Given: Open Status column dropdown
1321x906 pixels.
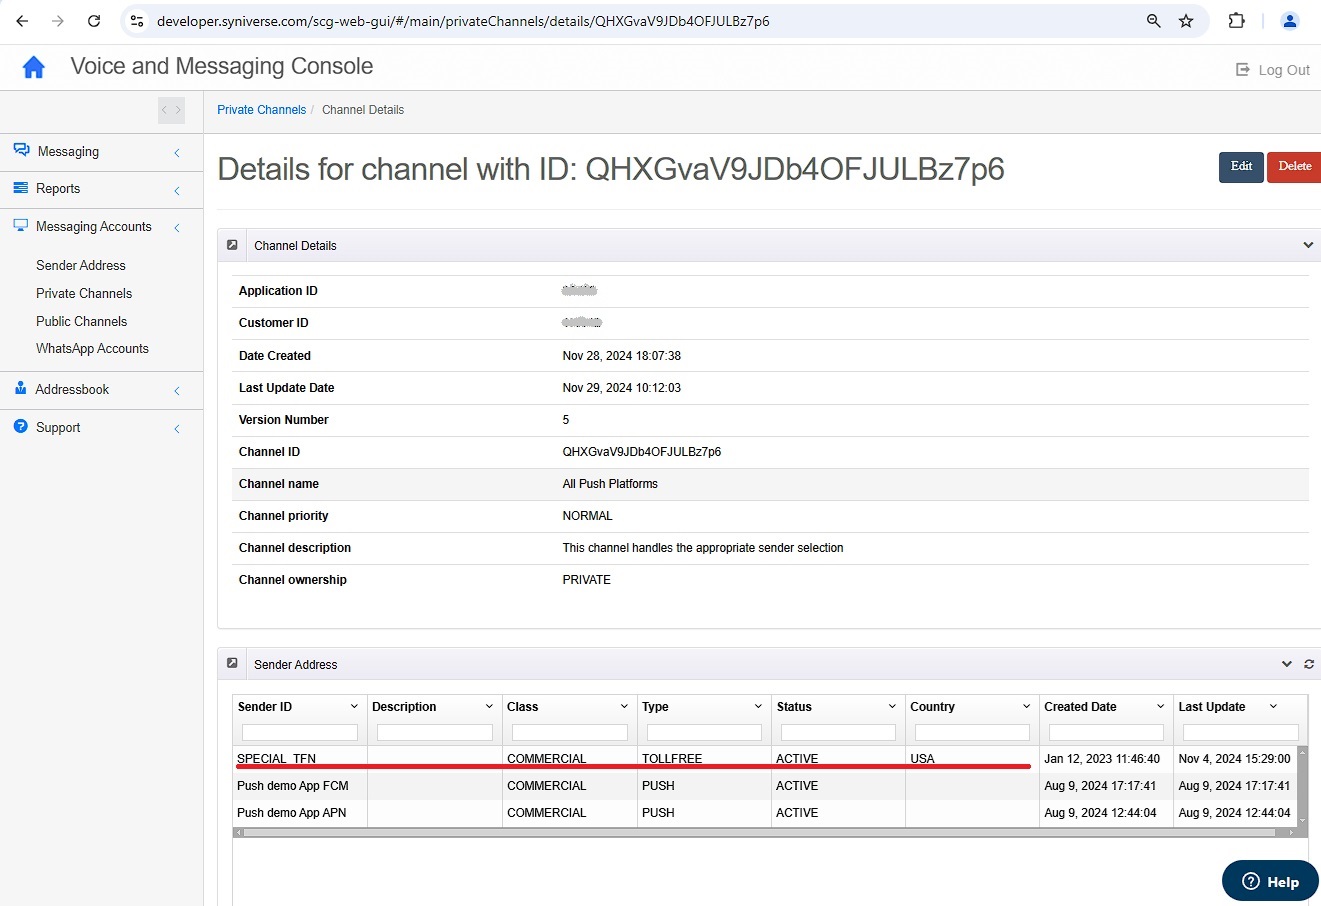Looking at the screenshot, I should (x=892, y=707).
